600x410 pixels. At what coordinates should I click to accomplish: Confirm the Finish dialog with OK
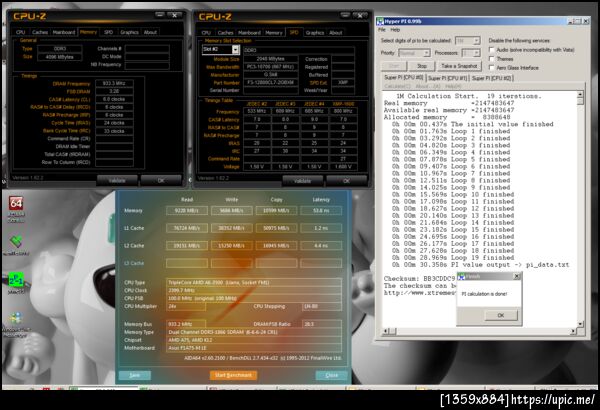click(x=501, y=315)
